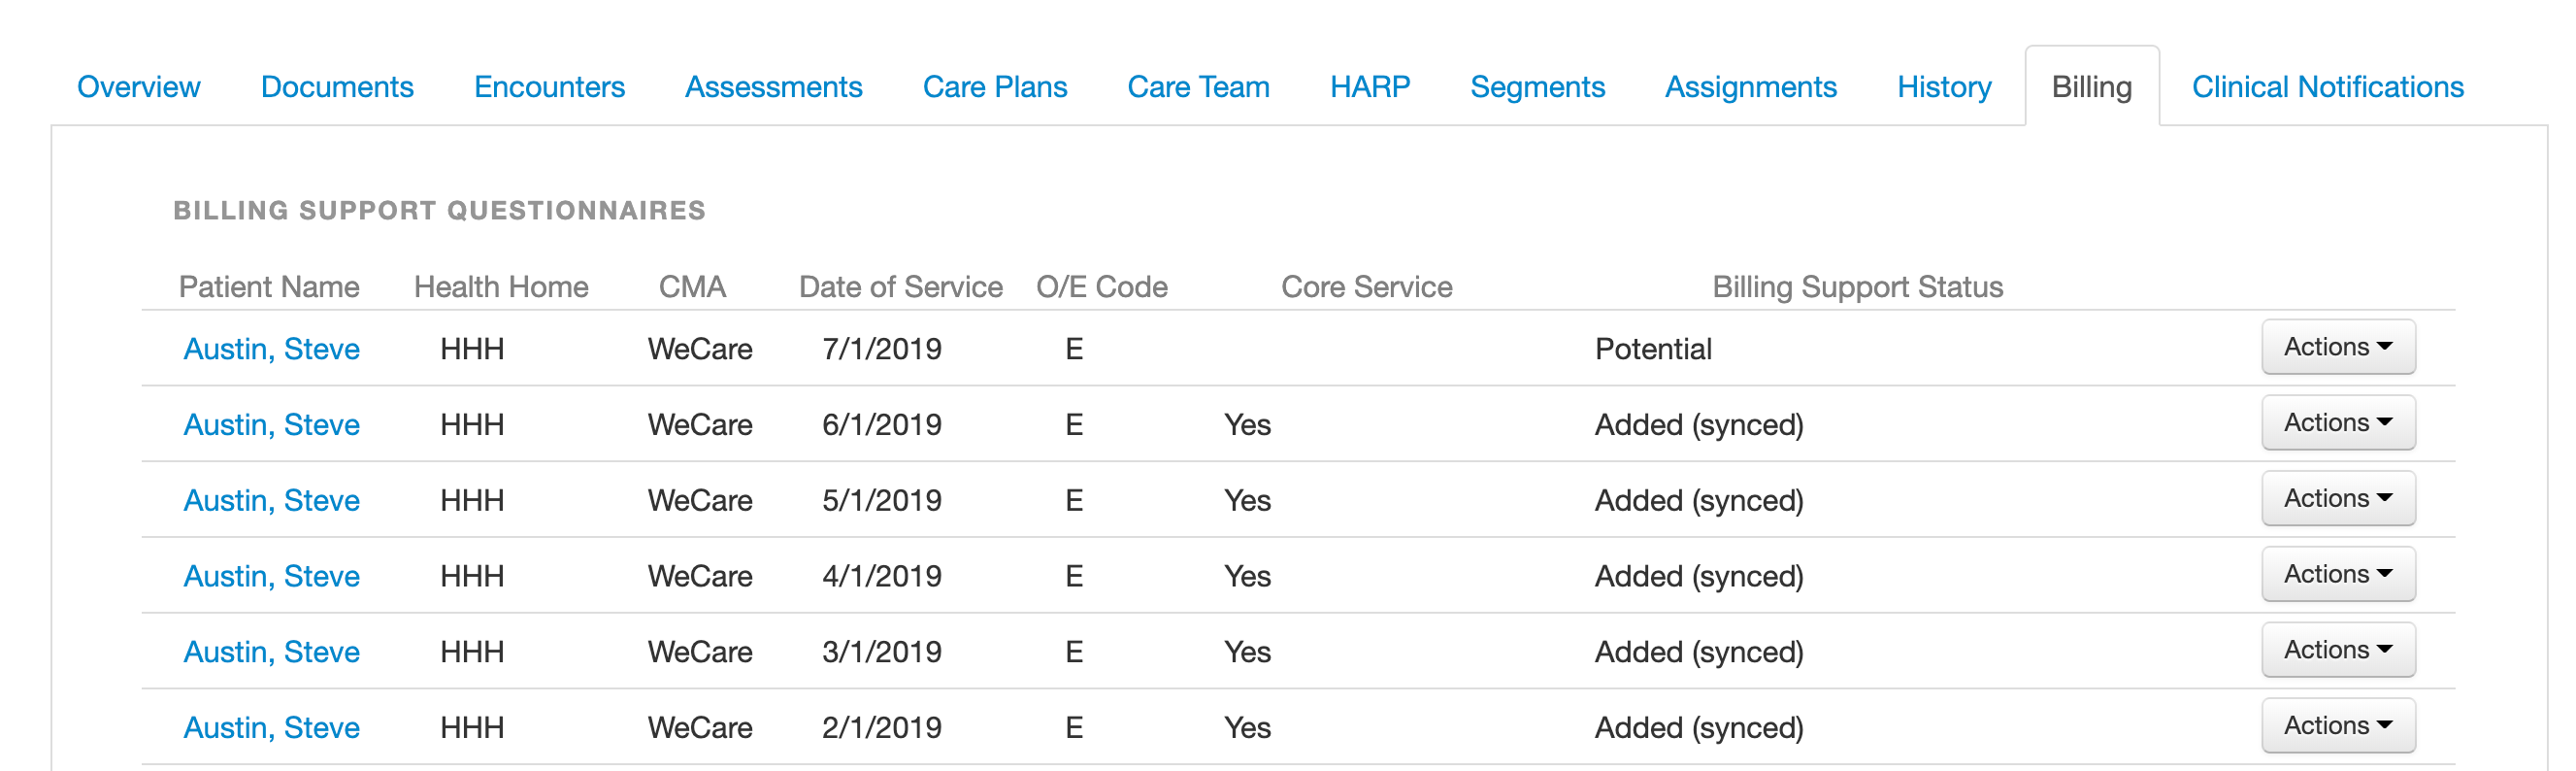
Task: Open Actions dropdown for 2/1/2019 row
Action: click(2338, 726)
